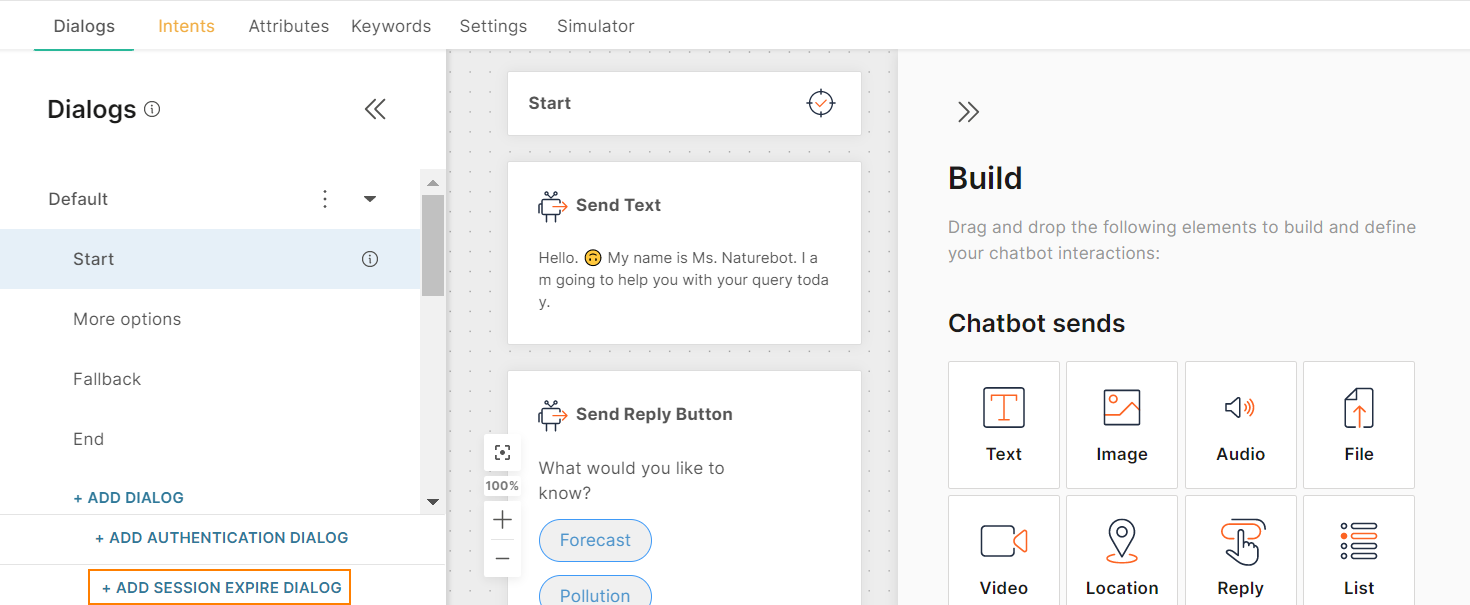Viewport: 1470px width, 605px height.
Task: Collapse the Default dialog group arrow
Action: pos(370,199)
